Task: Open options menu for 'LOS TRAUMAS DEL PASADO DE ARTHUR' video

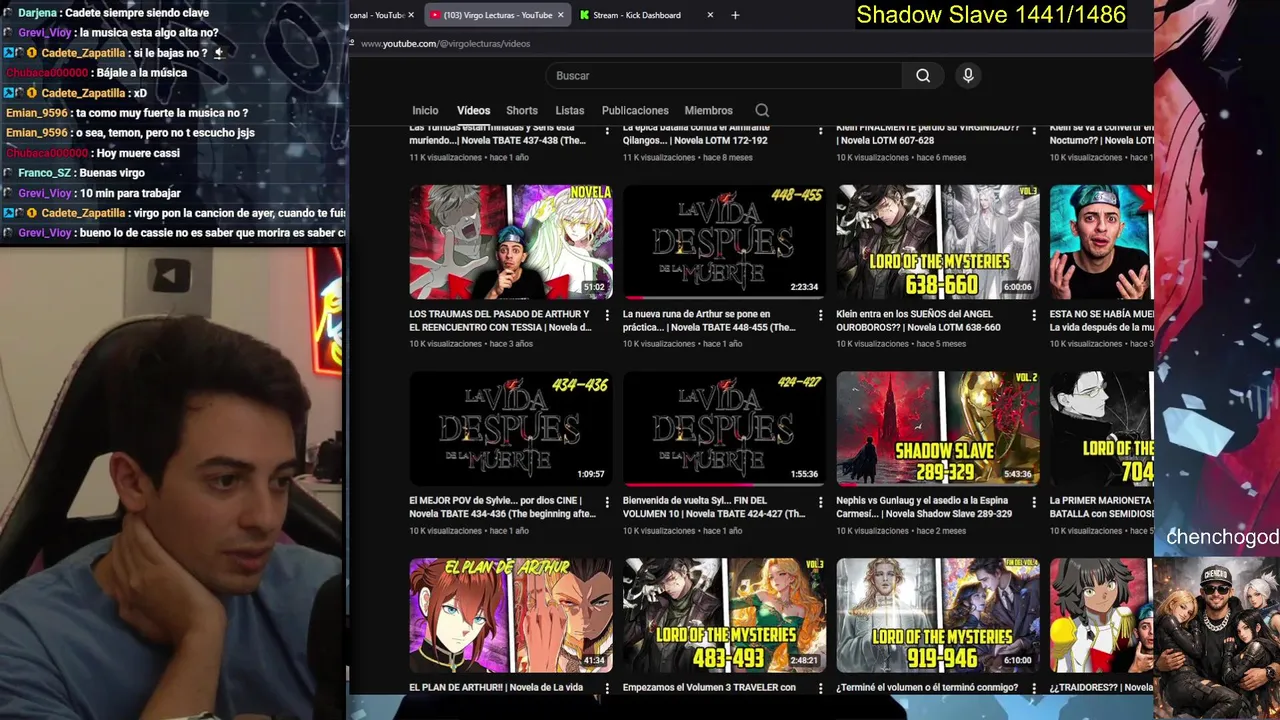Action: pos(606,315)
